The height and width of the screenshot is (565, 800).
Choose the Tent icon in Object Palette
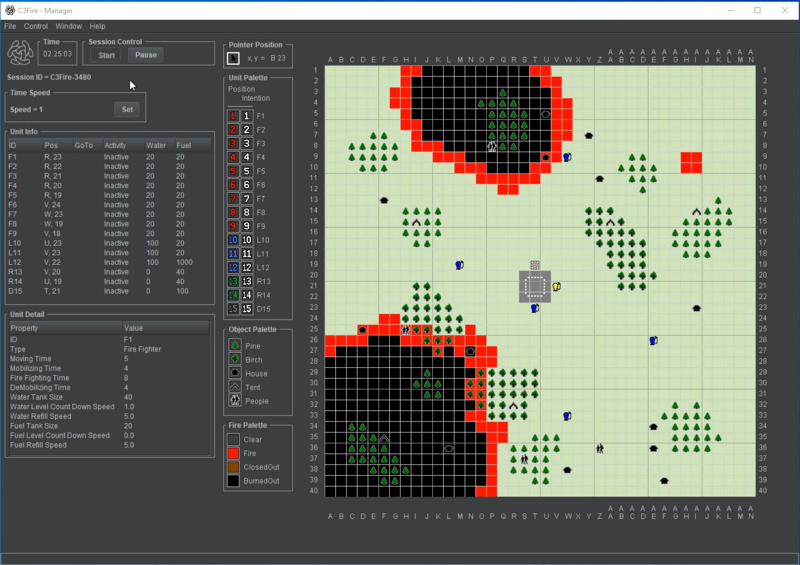point(233,386)
